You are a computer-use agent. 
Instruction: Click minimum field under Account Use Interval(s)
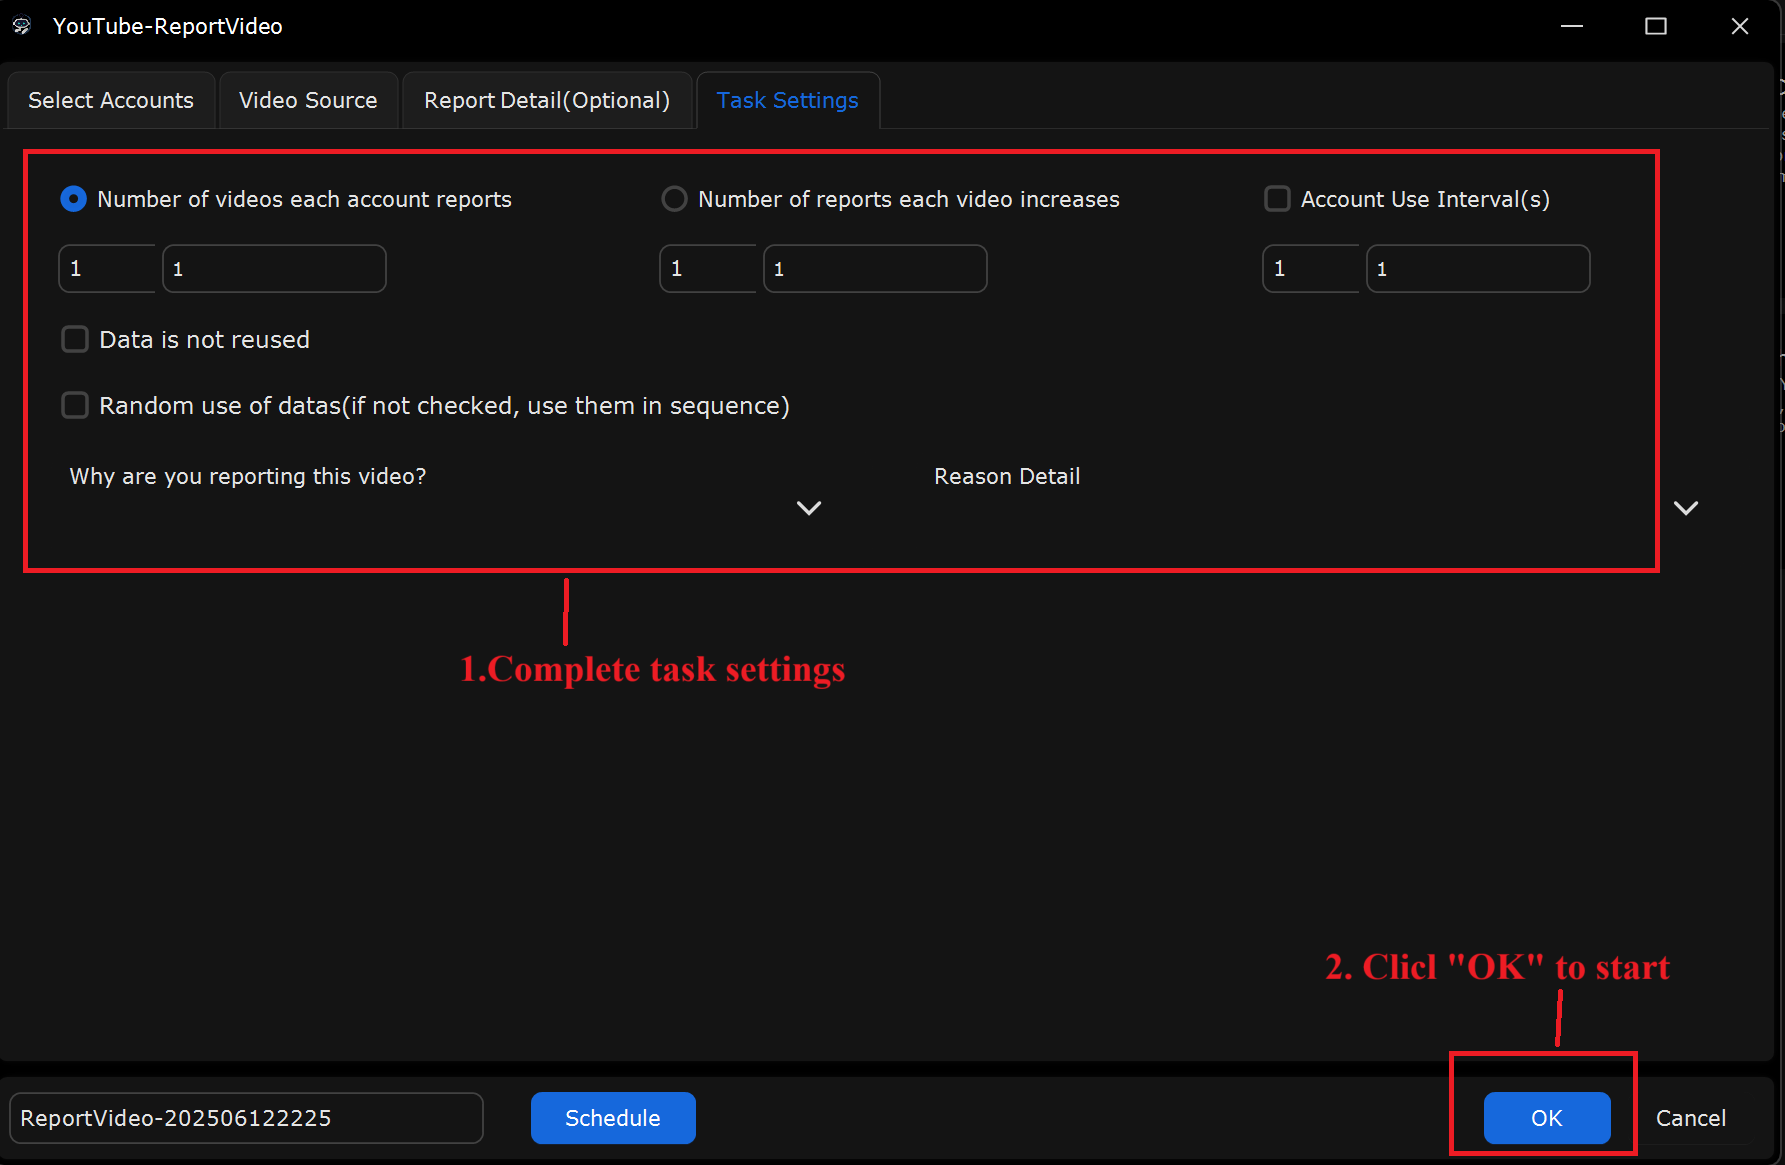pos(1312,268)
